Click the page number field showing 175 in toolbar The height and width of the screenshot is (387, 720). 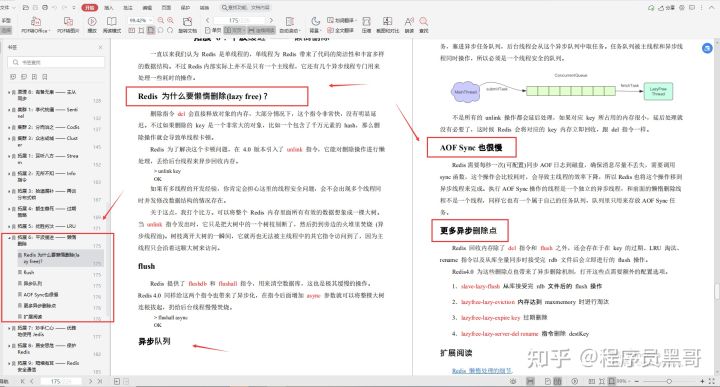[x=239, y=20]
